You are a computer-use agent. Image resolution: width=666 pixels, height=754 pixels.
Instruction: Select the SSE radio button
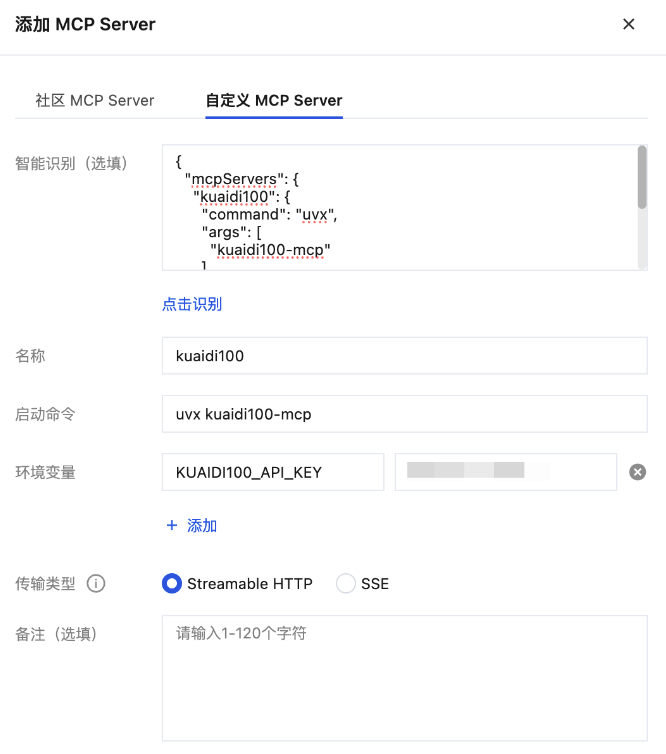pos(345,584)
